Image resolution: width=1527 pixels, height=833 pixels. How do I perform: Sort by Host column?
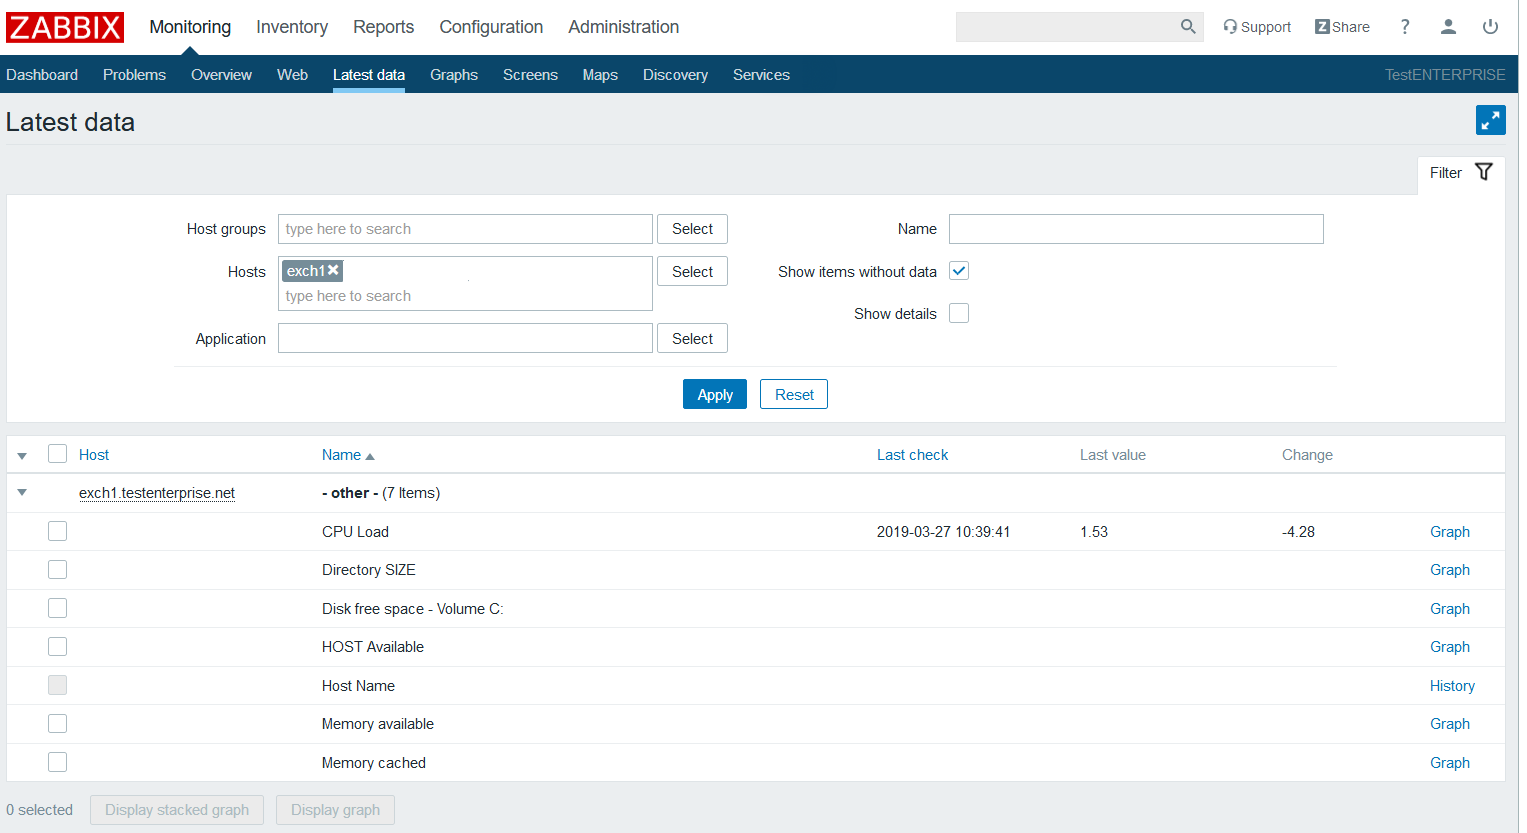point(94,455)
